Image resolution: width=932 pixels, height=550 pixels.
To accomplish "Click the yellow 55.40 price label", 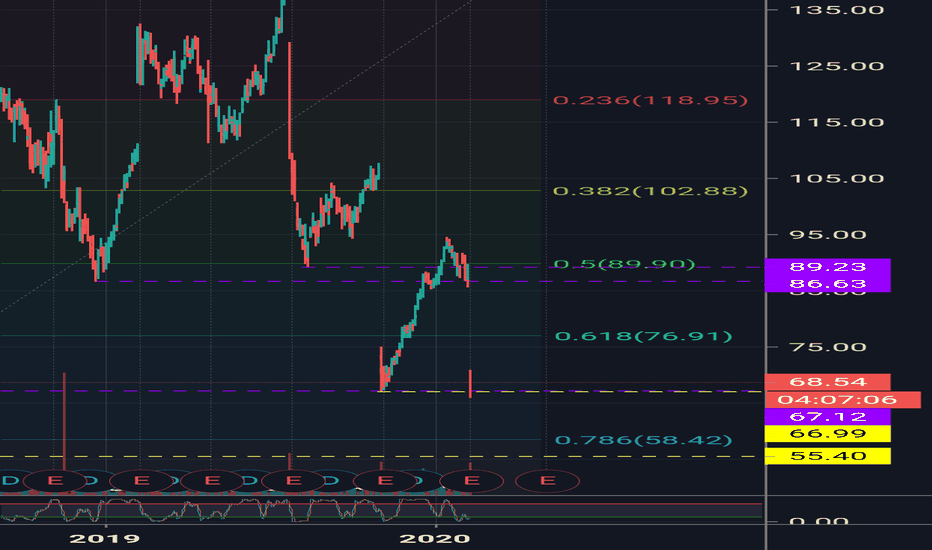I will tap(827, 456).
